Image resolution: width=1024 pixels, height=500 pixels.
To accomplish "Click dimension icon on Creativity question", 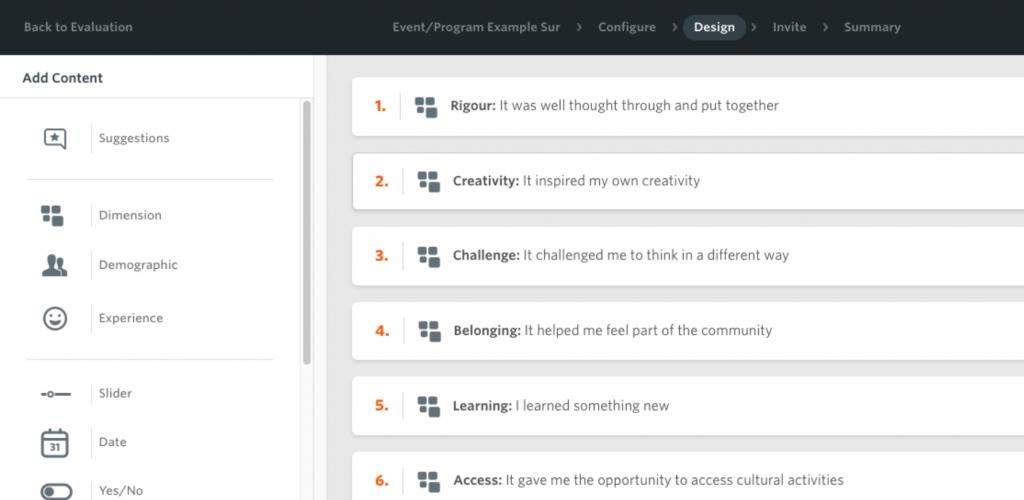I will (429, 181).
